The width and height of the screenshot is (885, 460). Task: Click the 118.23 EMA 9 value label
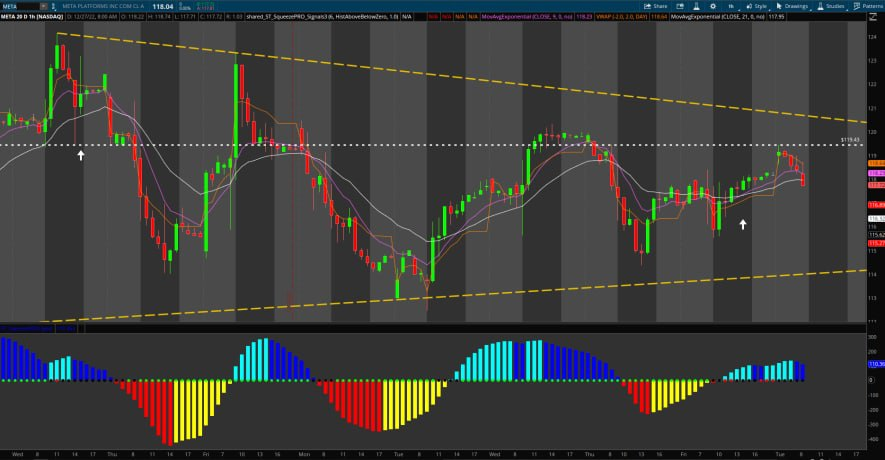[x=584, y=17]
